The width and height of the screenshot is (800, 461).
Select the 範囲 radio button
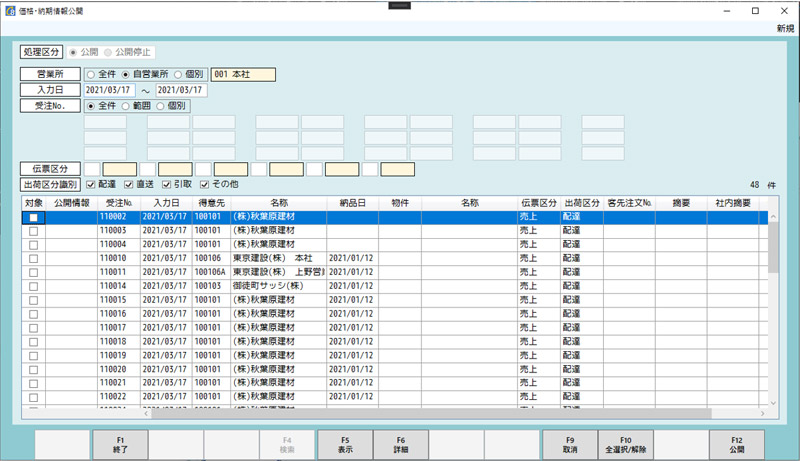pyautogui.click(x=126, y=106)
